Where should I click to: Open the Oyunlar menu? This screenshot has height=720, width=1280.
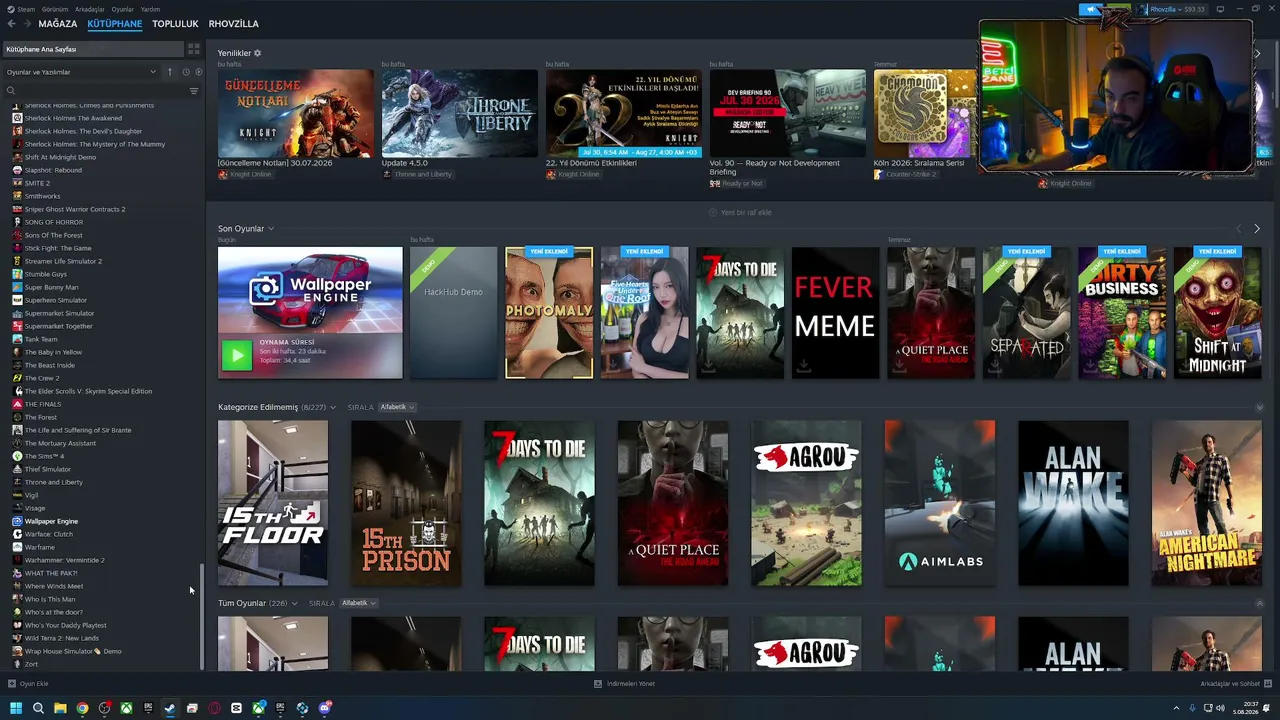[122, 9]
